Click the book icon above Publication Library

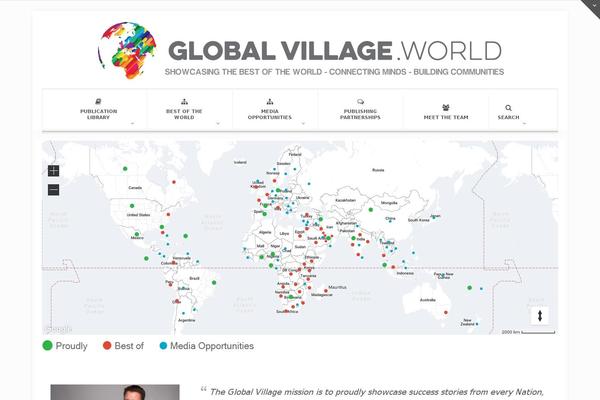(98, 101)
